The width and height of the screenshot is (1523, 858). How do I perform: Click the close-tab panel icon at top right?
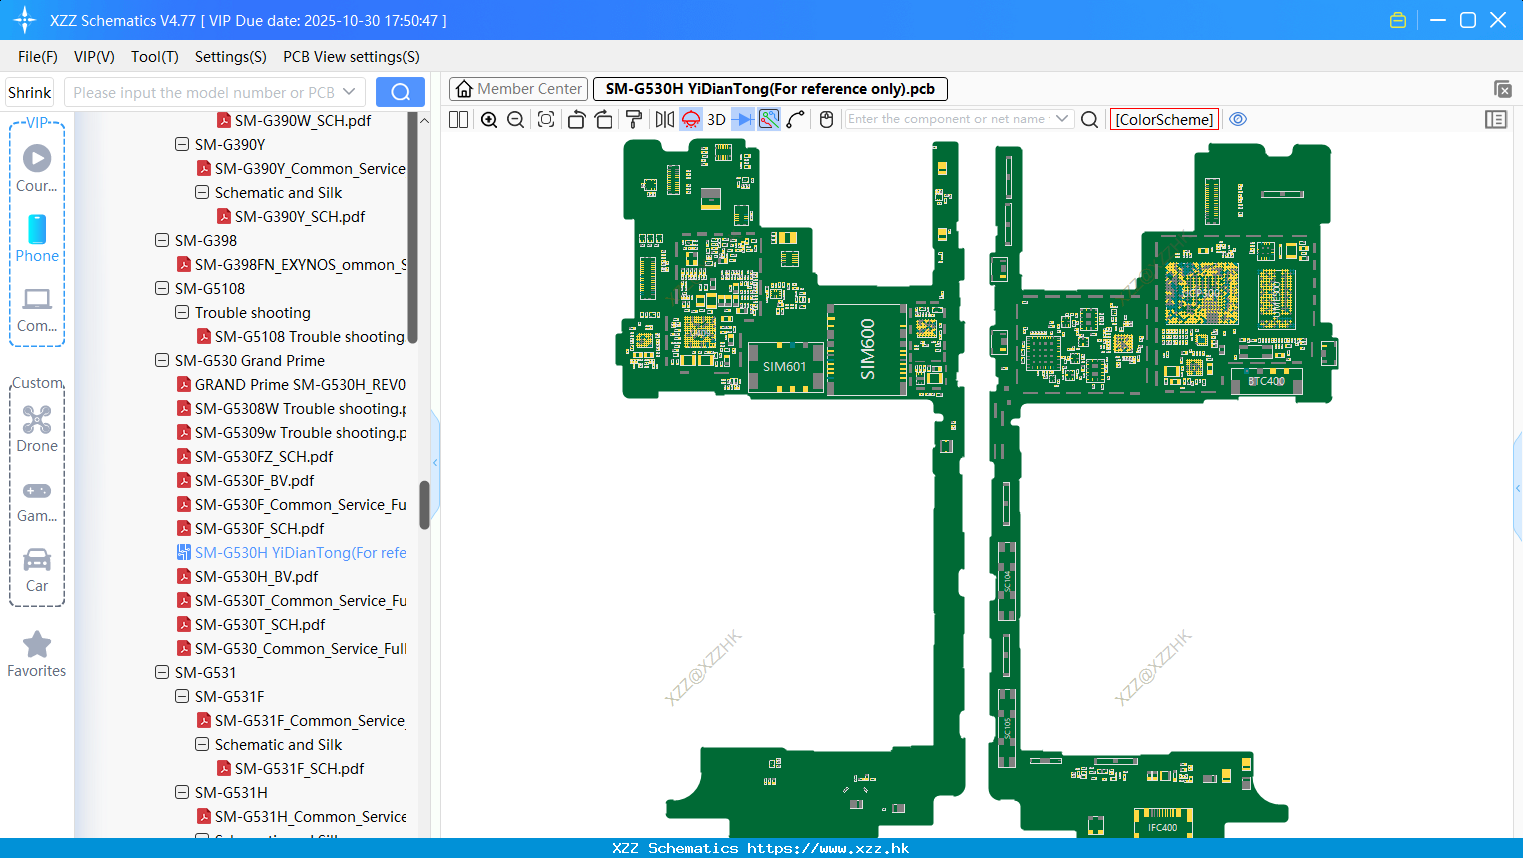1502,89
